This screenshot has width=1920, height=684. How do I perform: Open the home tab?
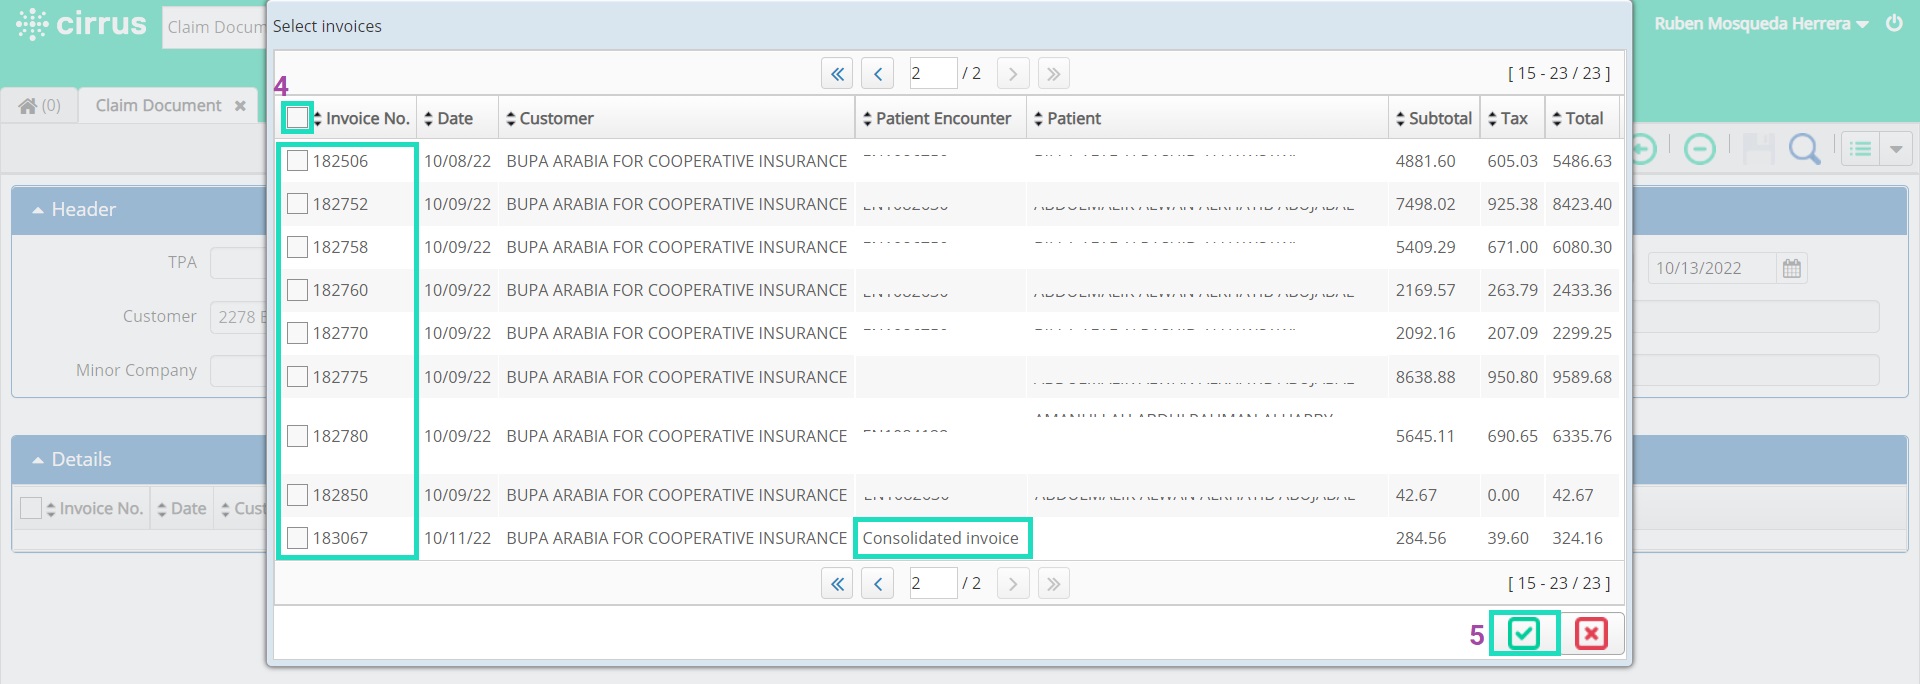pyautogui.click(x=40, y=105)
